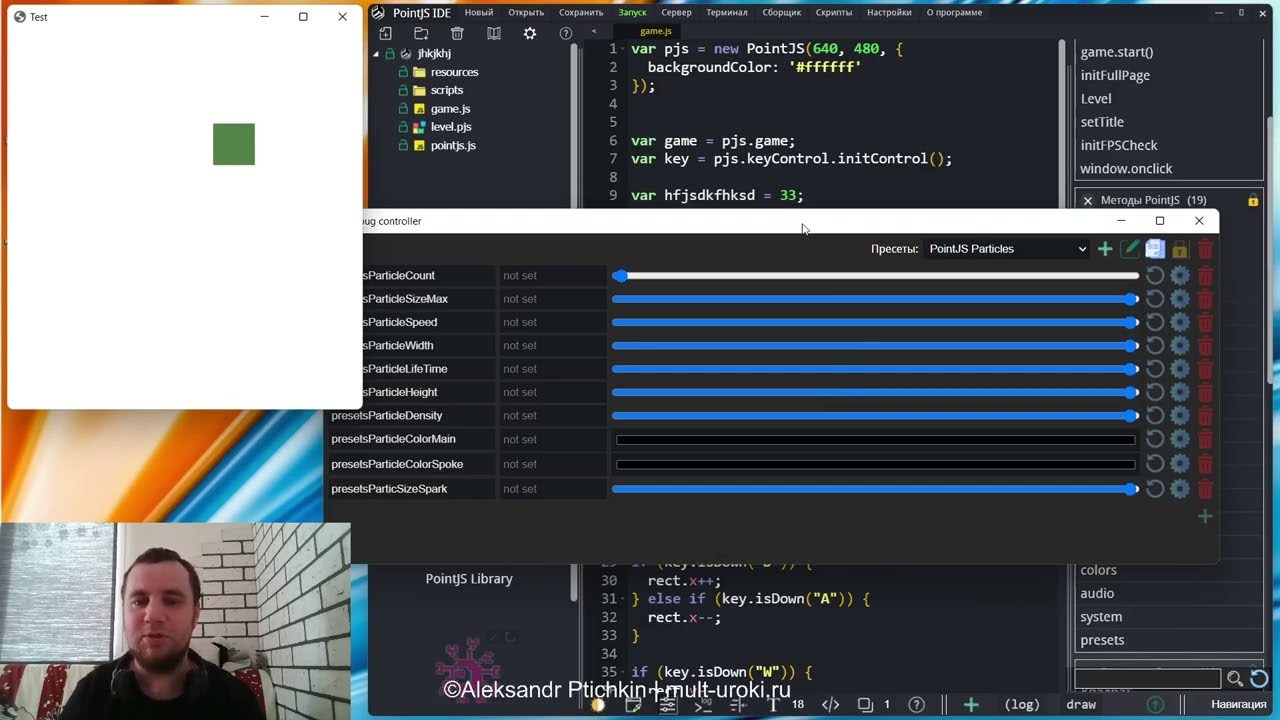Open the book documentation icon in sidebar

pos(493,33)
